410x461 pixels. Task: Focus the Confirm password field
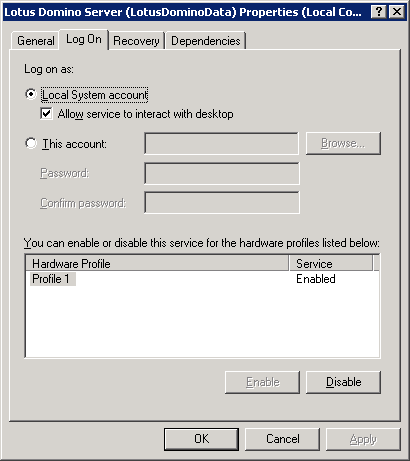222,203
